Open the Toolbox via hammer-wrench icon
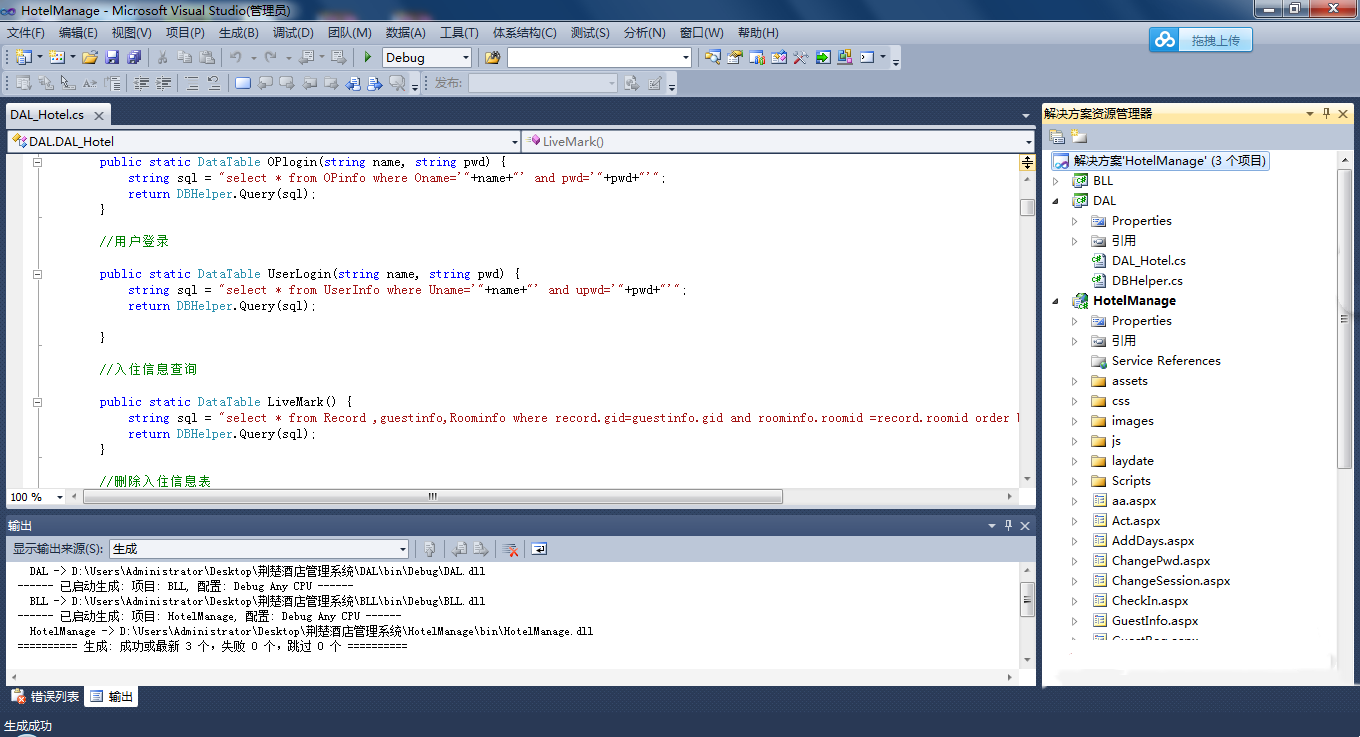This screenshot has width=1360, height=737. tap(800, 58)
